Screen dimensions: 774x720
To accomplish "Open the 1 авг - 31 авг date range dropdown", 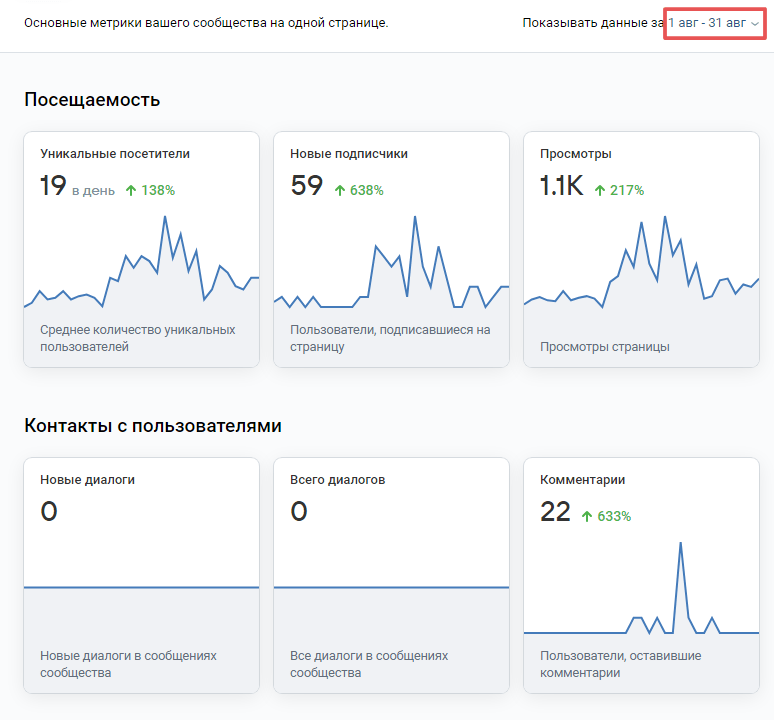I will pos(714,23).
